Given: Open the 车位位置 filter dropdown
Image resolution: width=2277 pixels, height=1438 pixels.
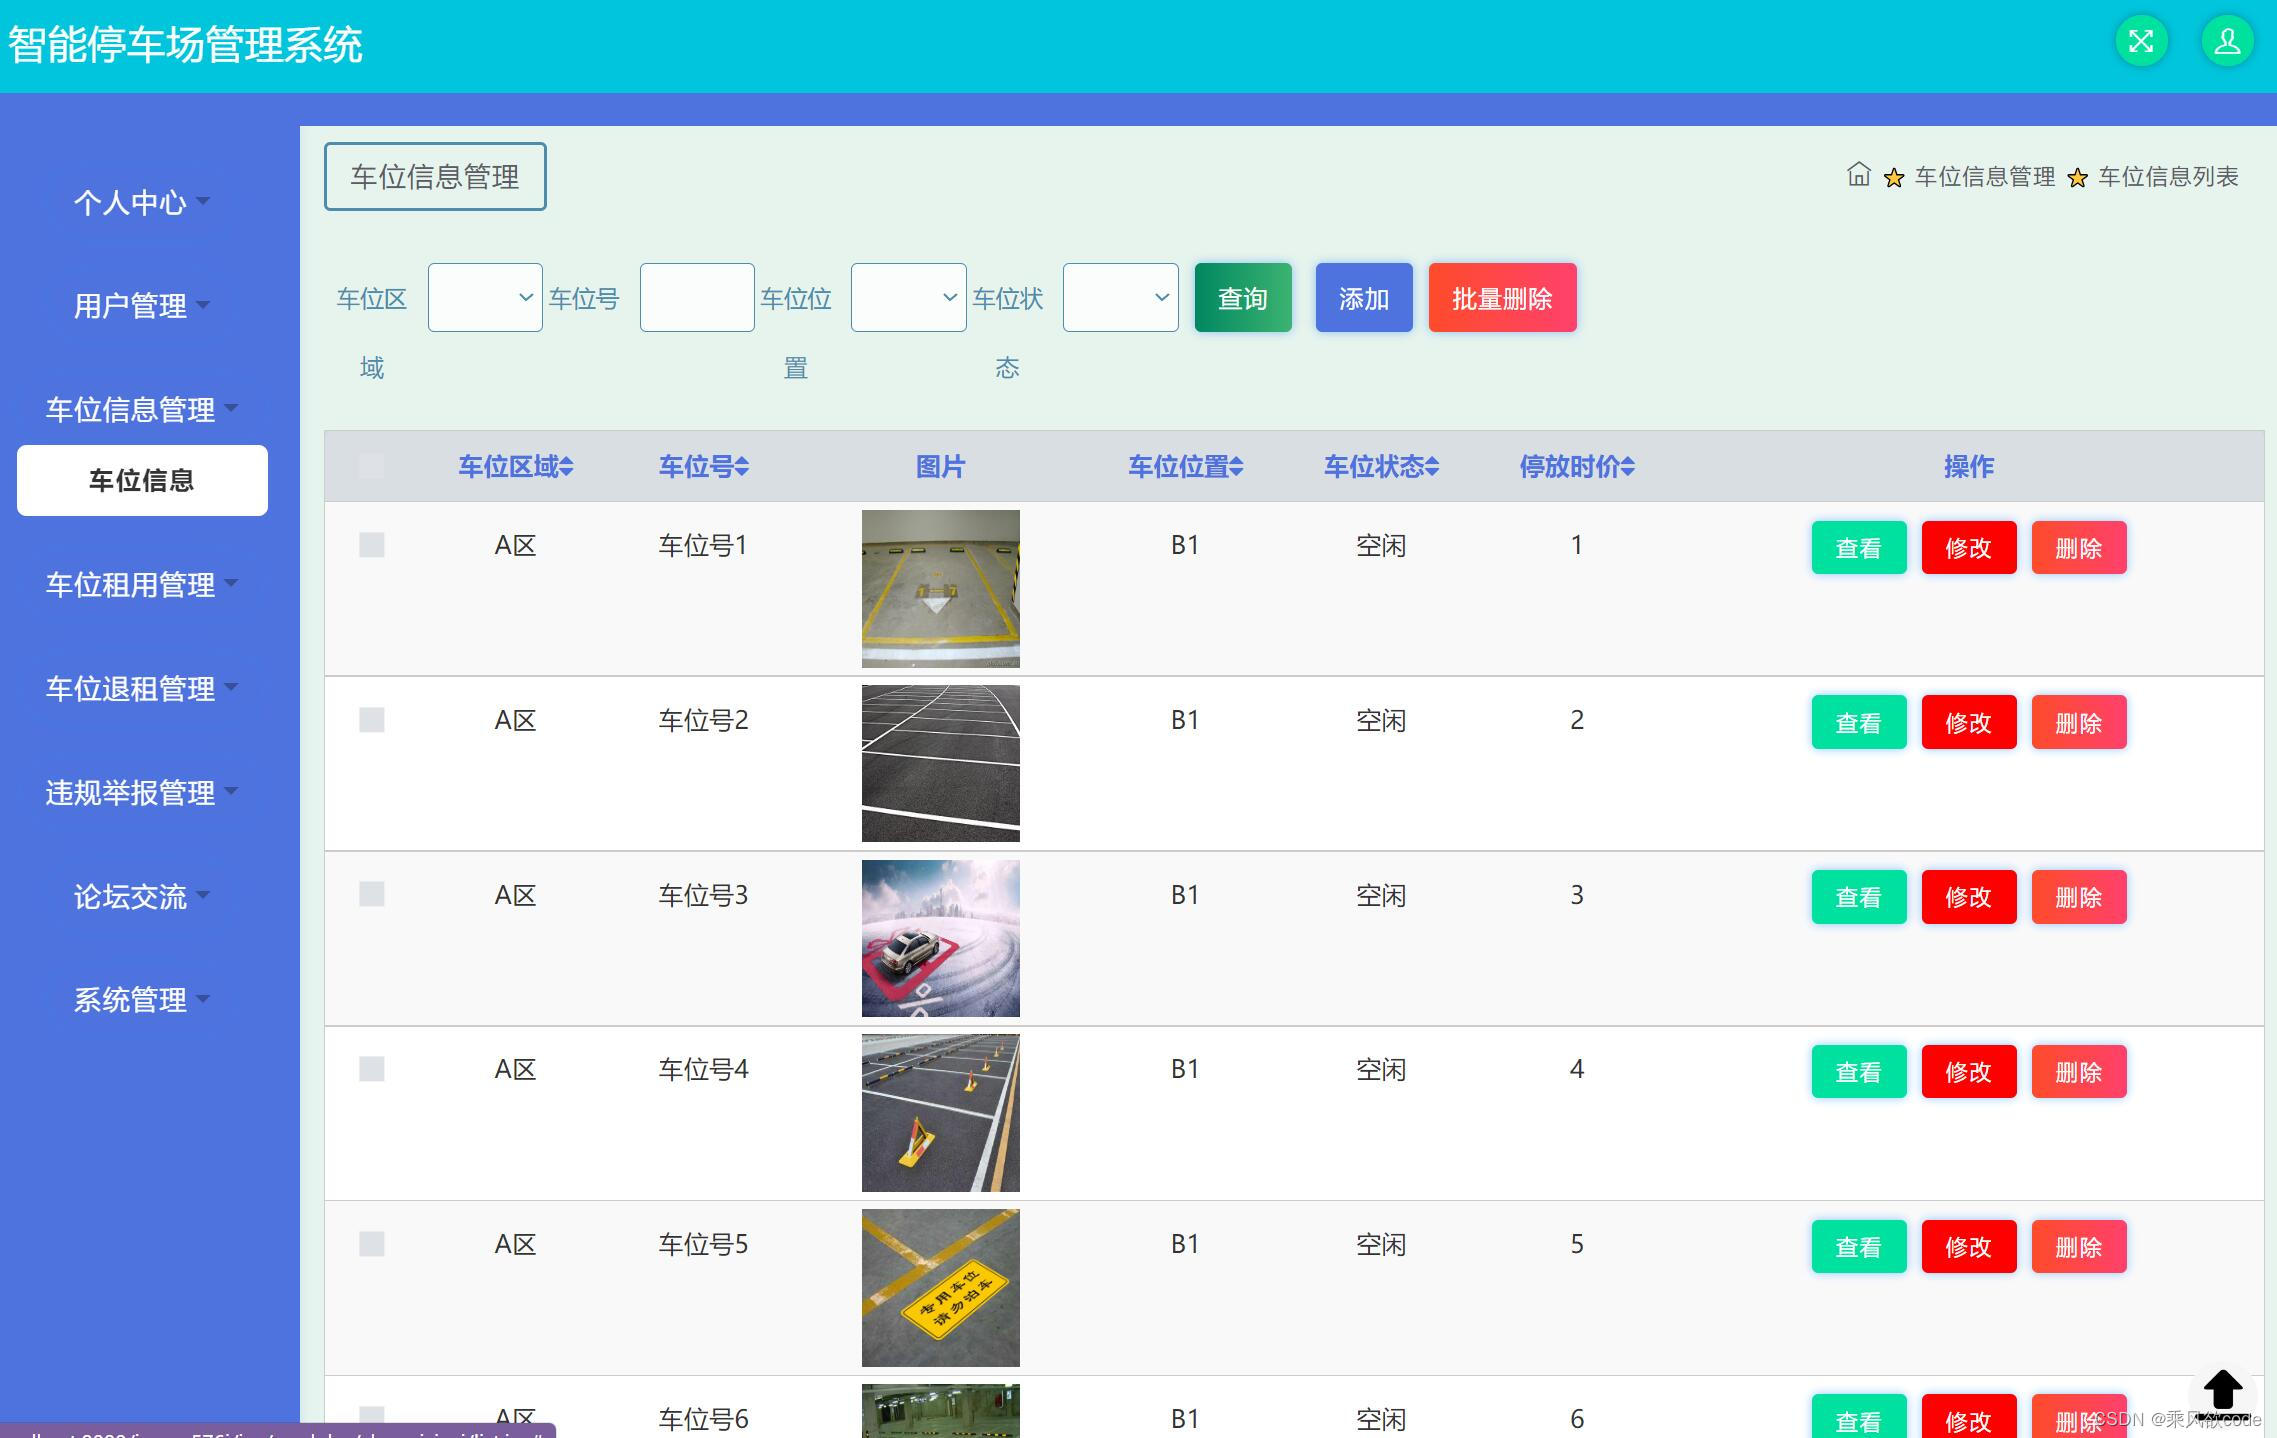Looking at the screenshot, I should pyautogui.click(x=908, y=297).
